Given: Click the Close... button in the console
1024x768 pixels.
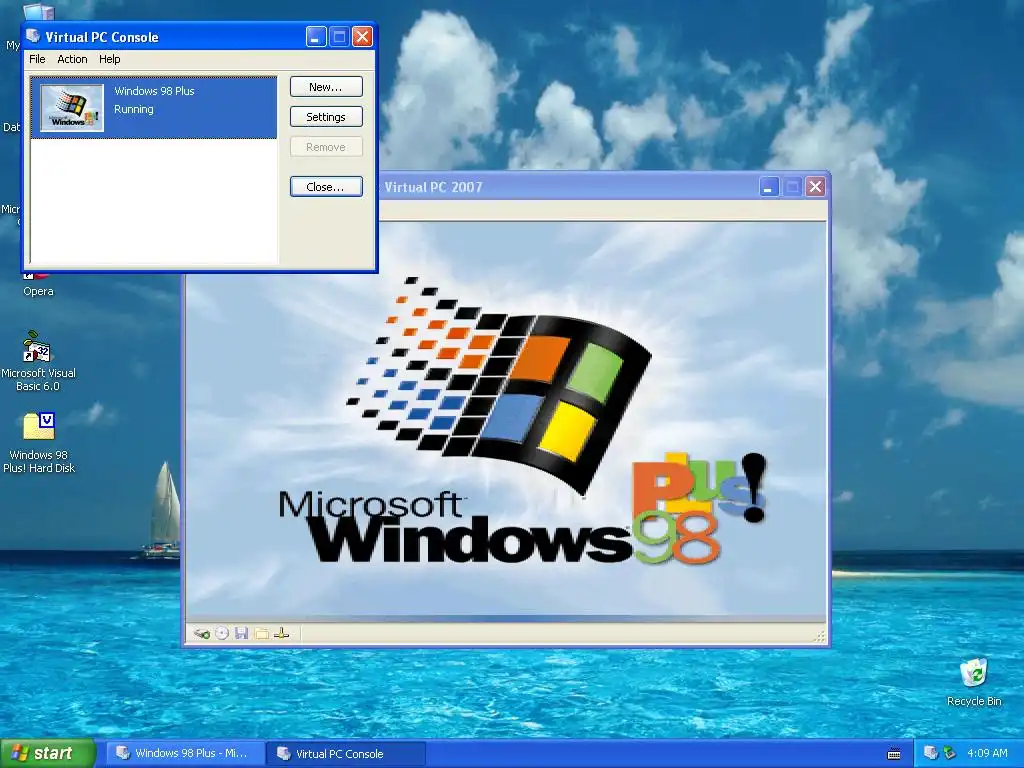Looking at the screenshot, I should point(326,187).
